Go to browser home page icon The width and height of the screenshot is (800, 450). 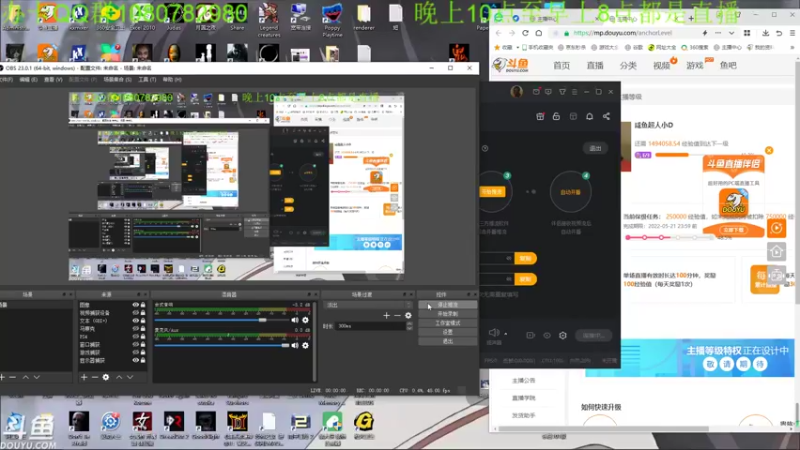pos(539,33)
